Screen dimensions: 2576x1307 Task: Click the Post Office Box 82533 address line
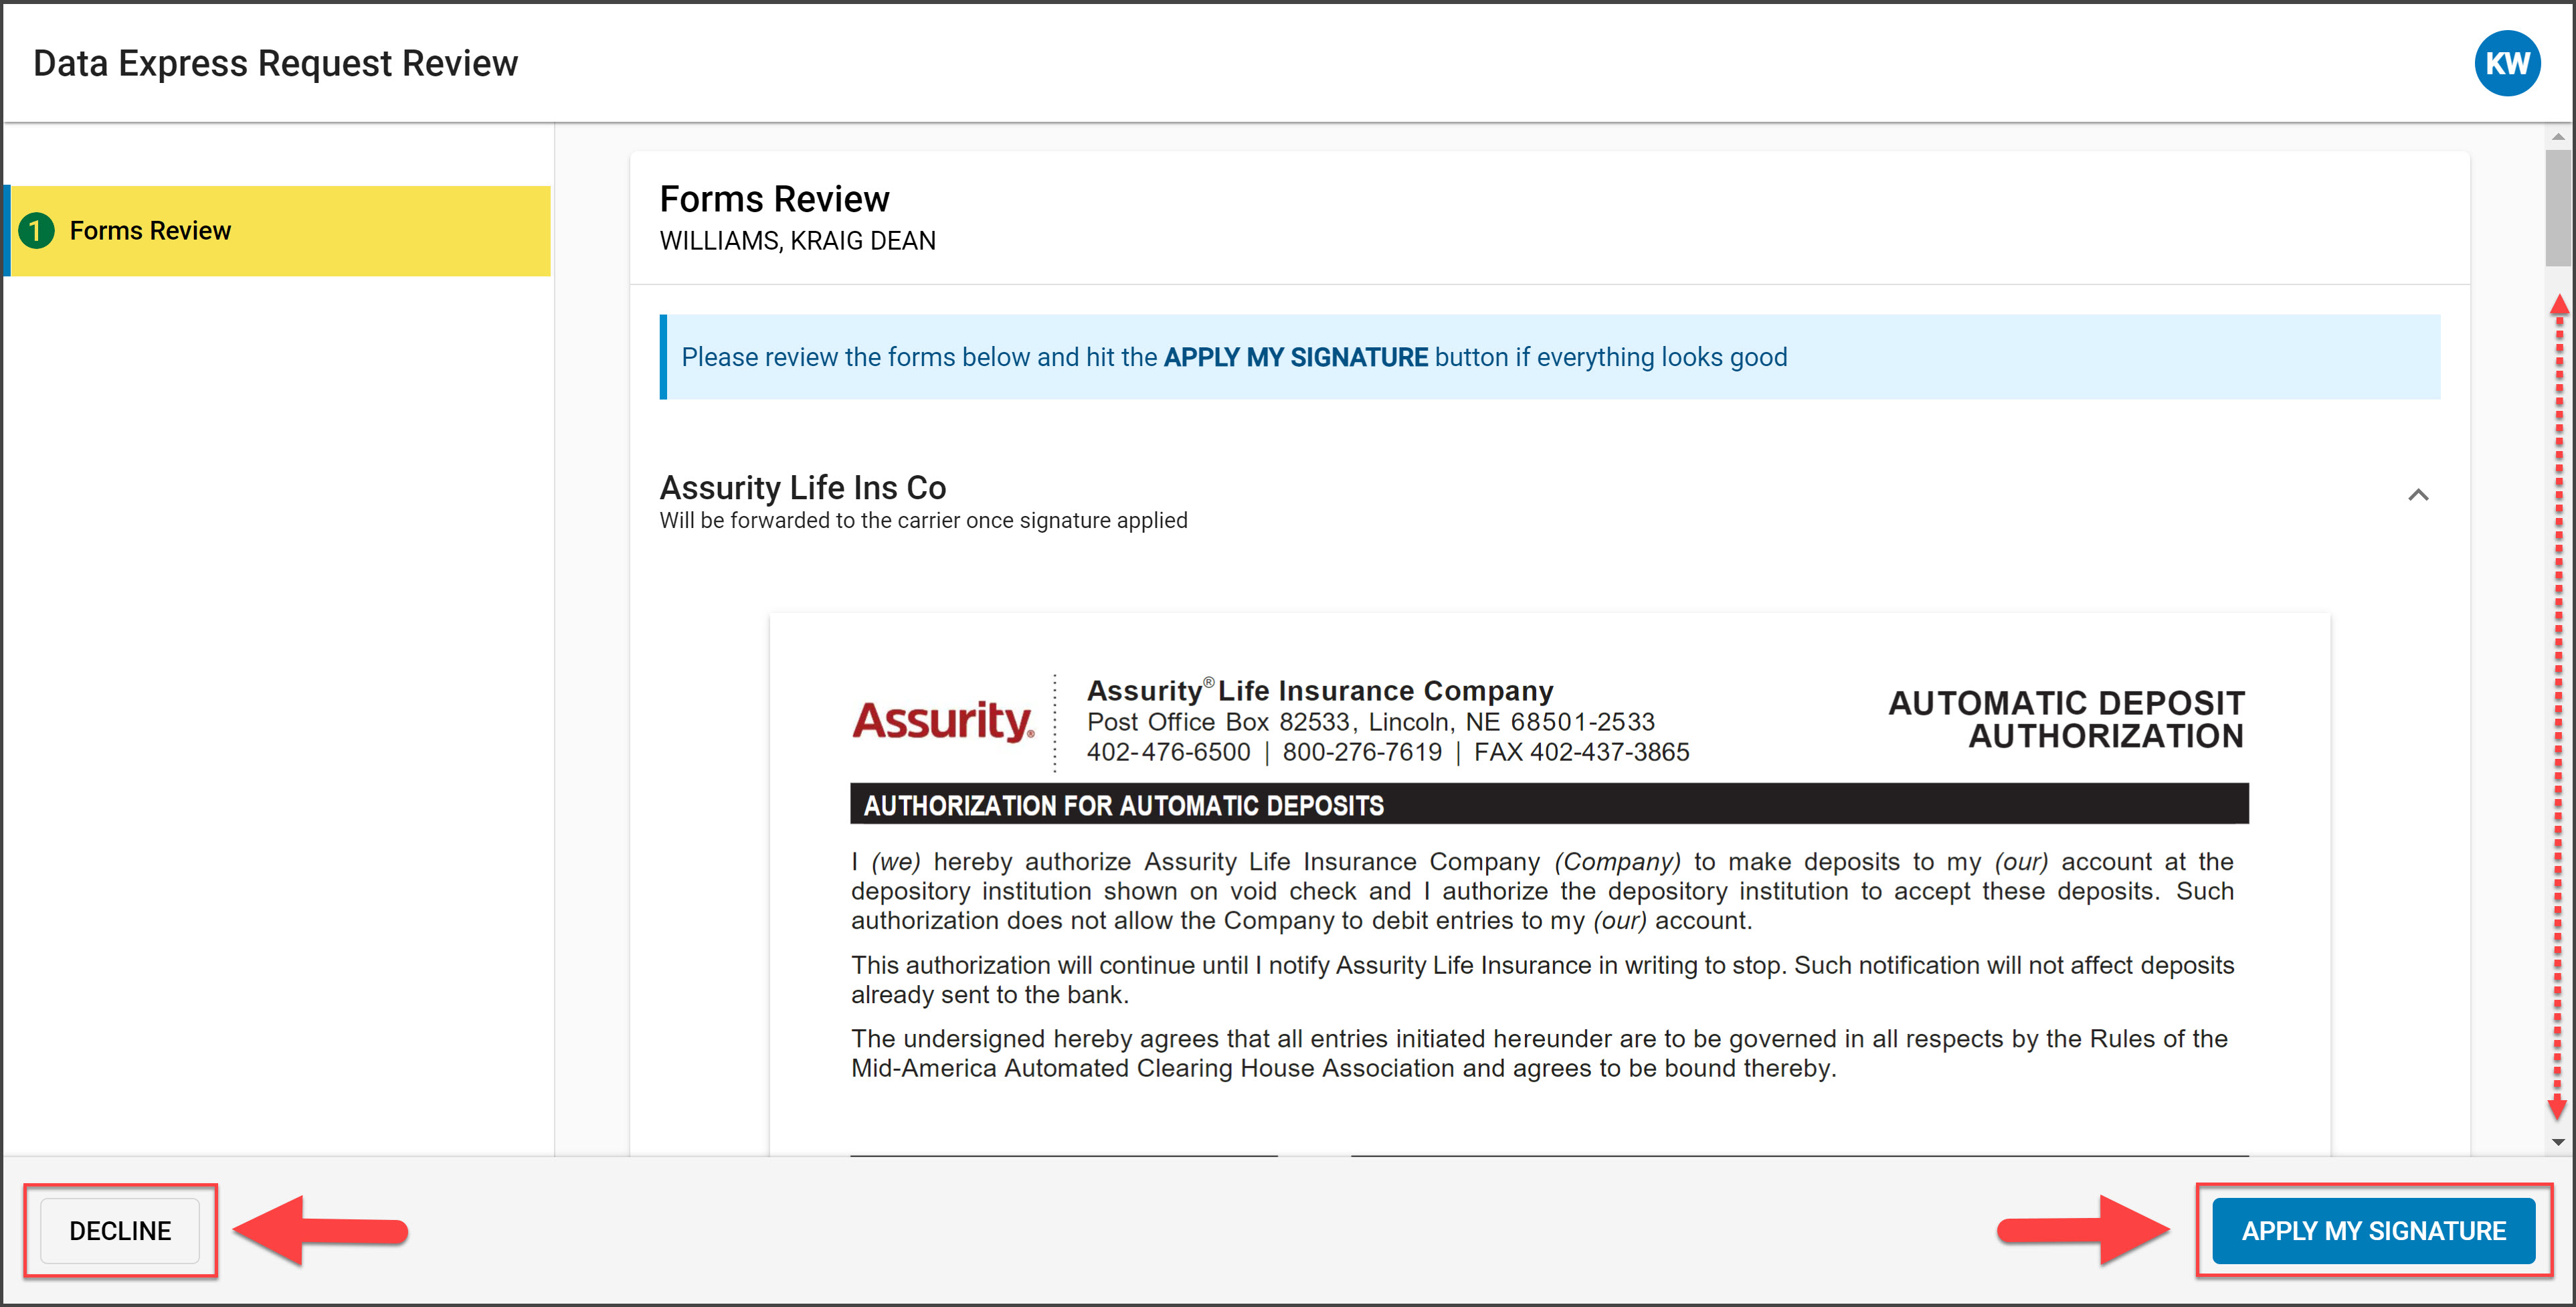coord(1370,722)
